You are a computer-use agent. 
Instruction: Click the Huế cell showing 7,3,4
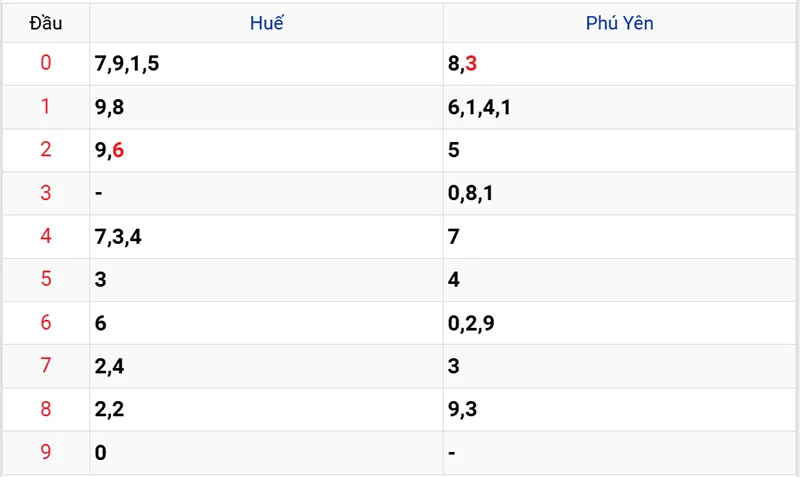pos(118,237)
